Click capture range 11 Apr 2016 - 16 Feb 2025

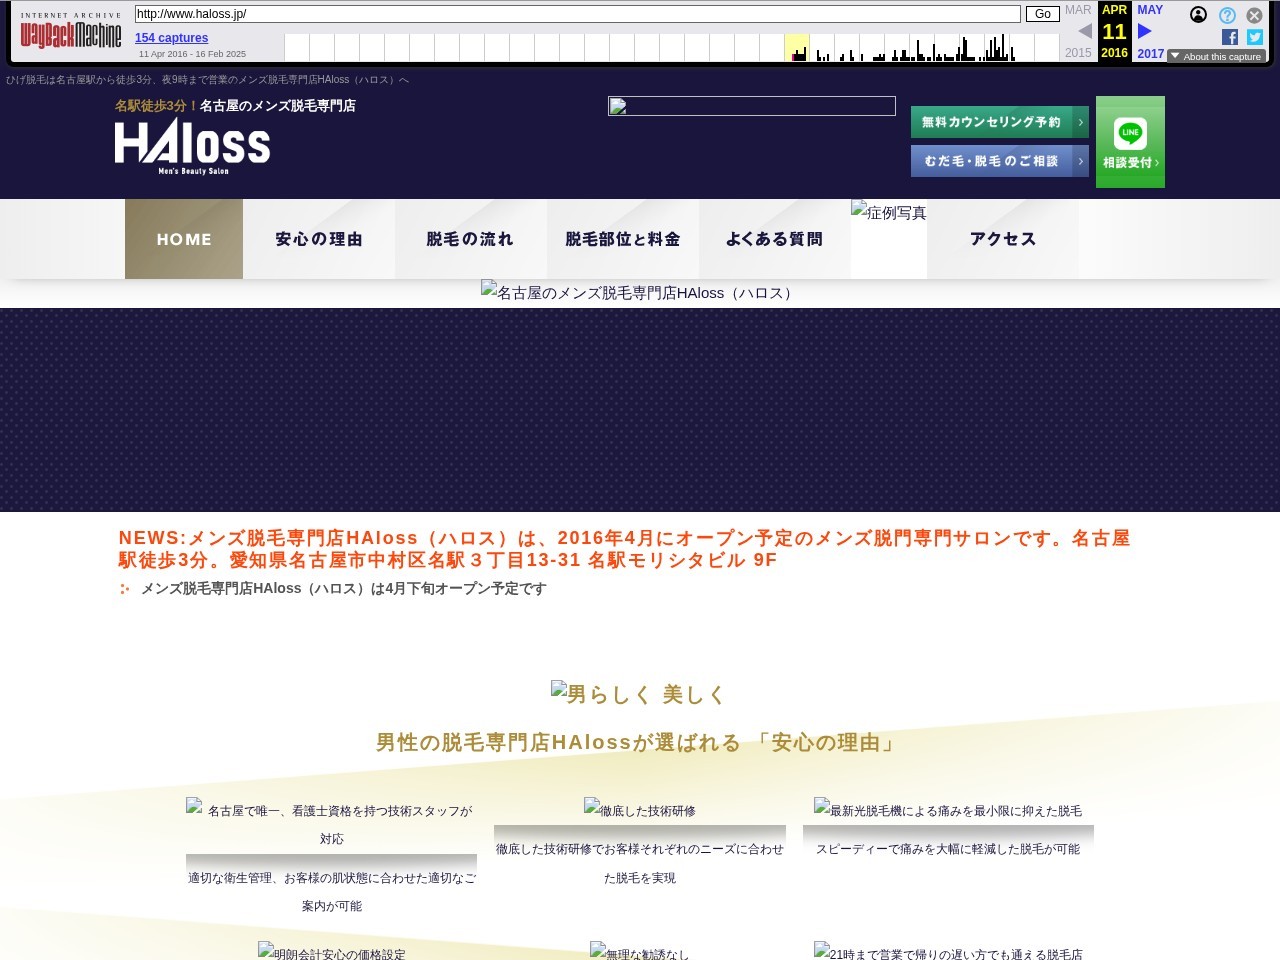192,54
